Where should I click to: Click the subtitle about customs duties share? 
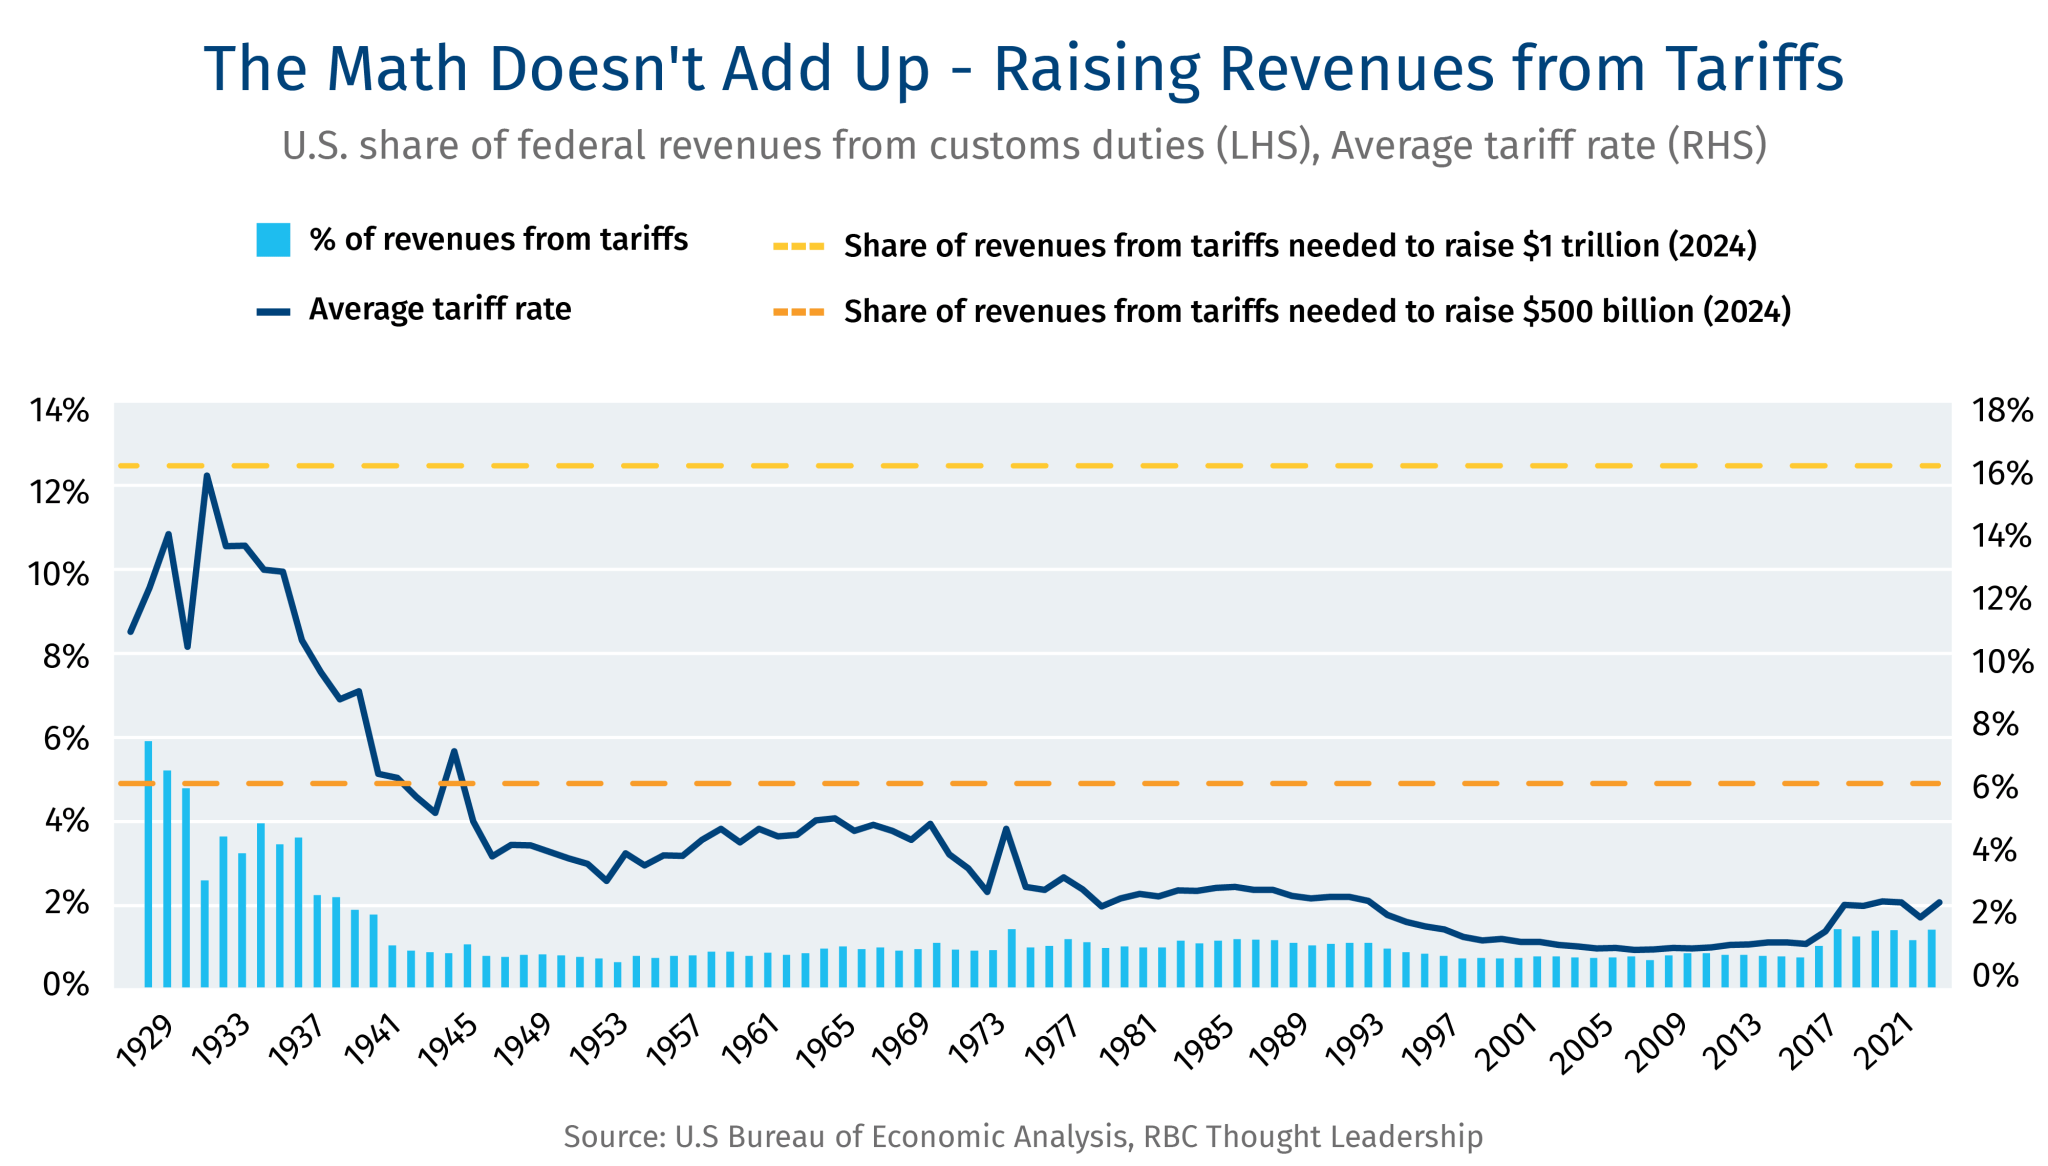(1024, 146)
